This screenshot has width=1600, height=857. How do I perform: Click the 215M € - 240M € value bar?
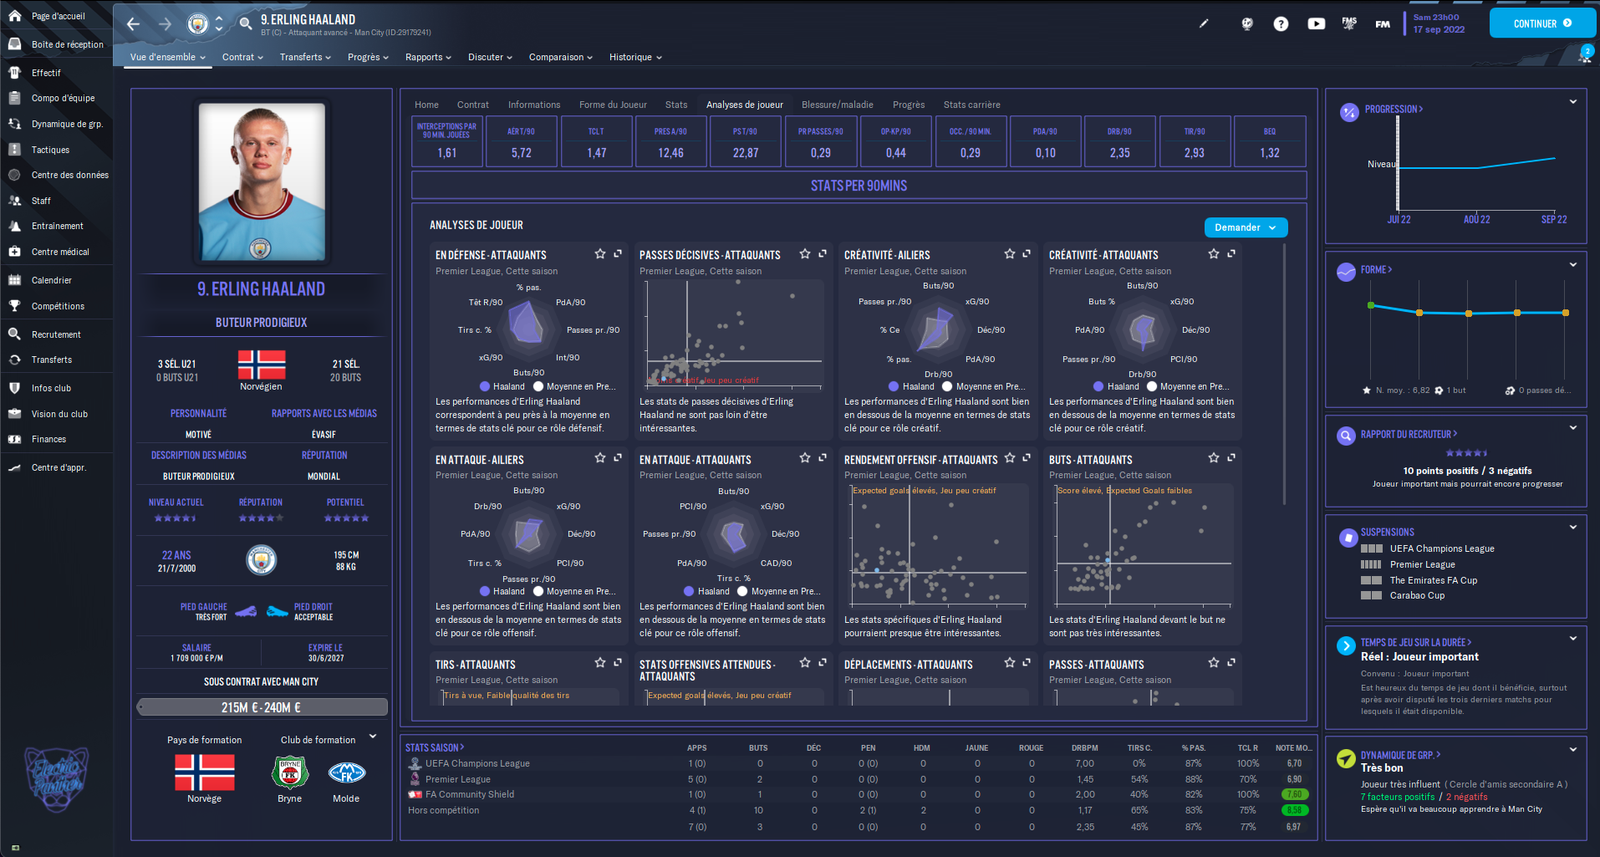point(262,707)
